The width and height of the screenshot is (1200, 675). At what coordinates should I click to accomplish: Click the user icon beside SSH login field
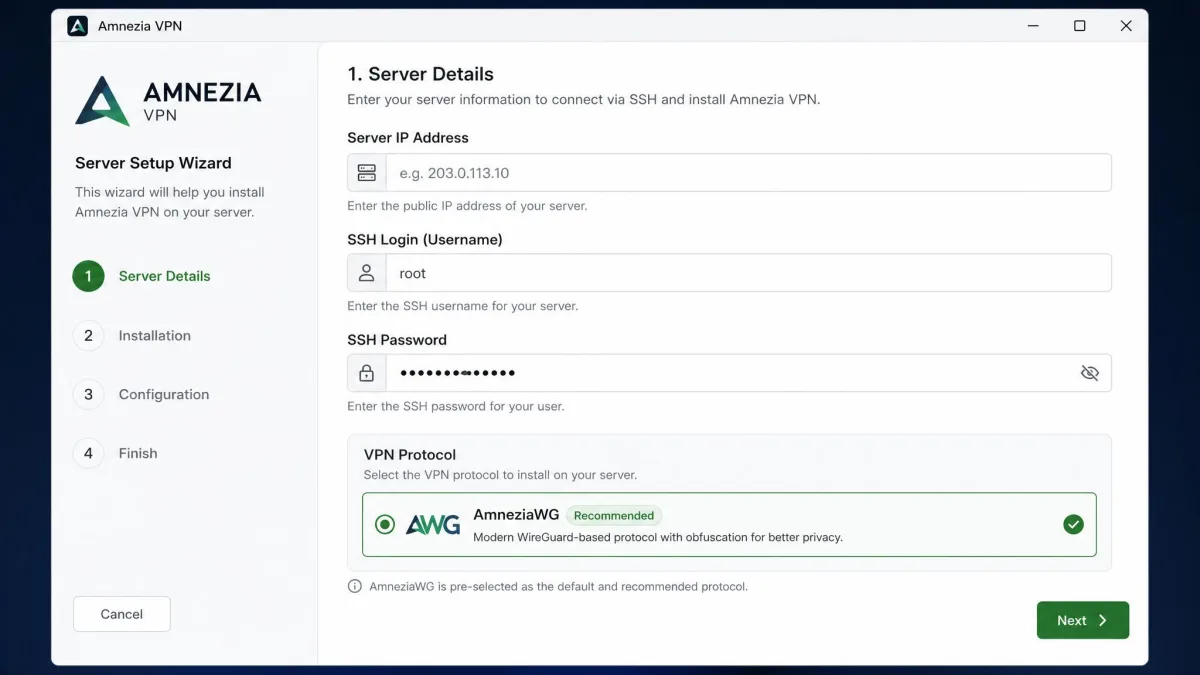click(x=367, y=273)
